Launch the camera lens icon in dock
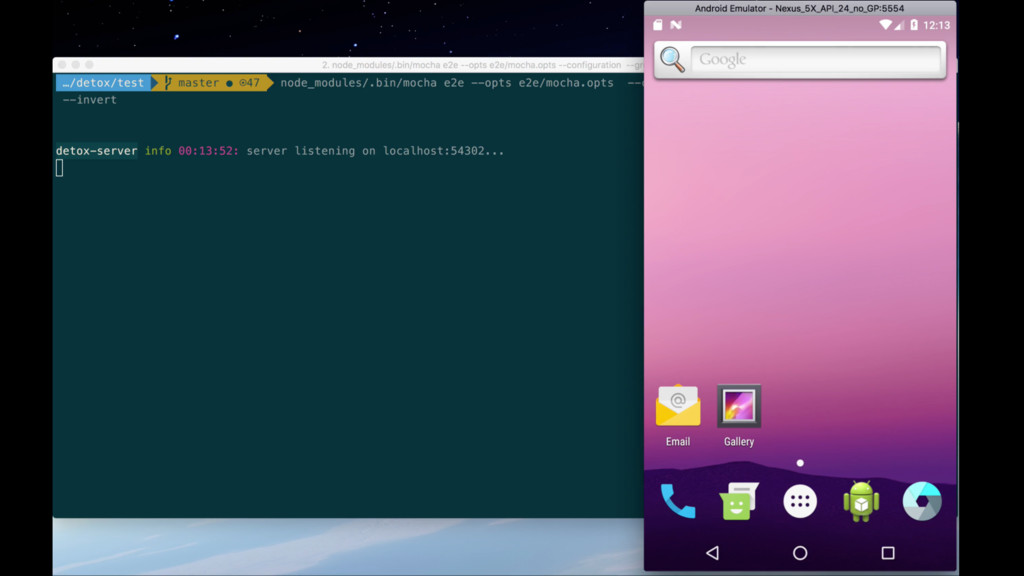 pos(921,501)
